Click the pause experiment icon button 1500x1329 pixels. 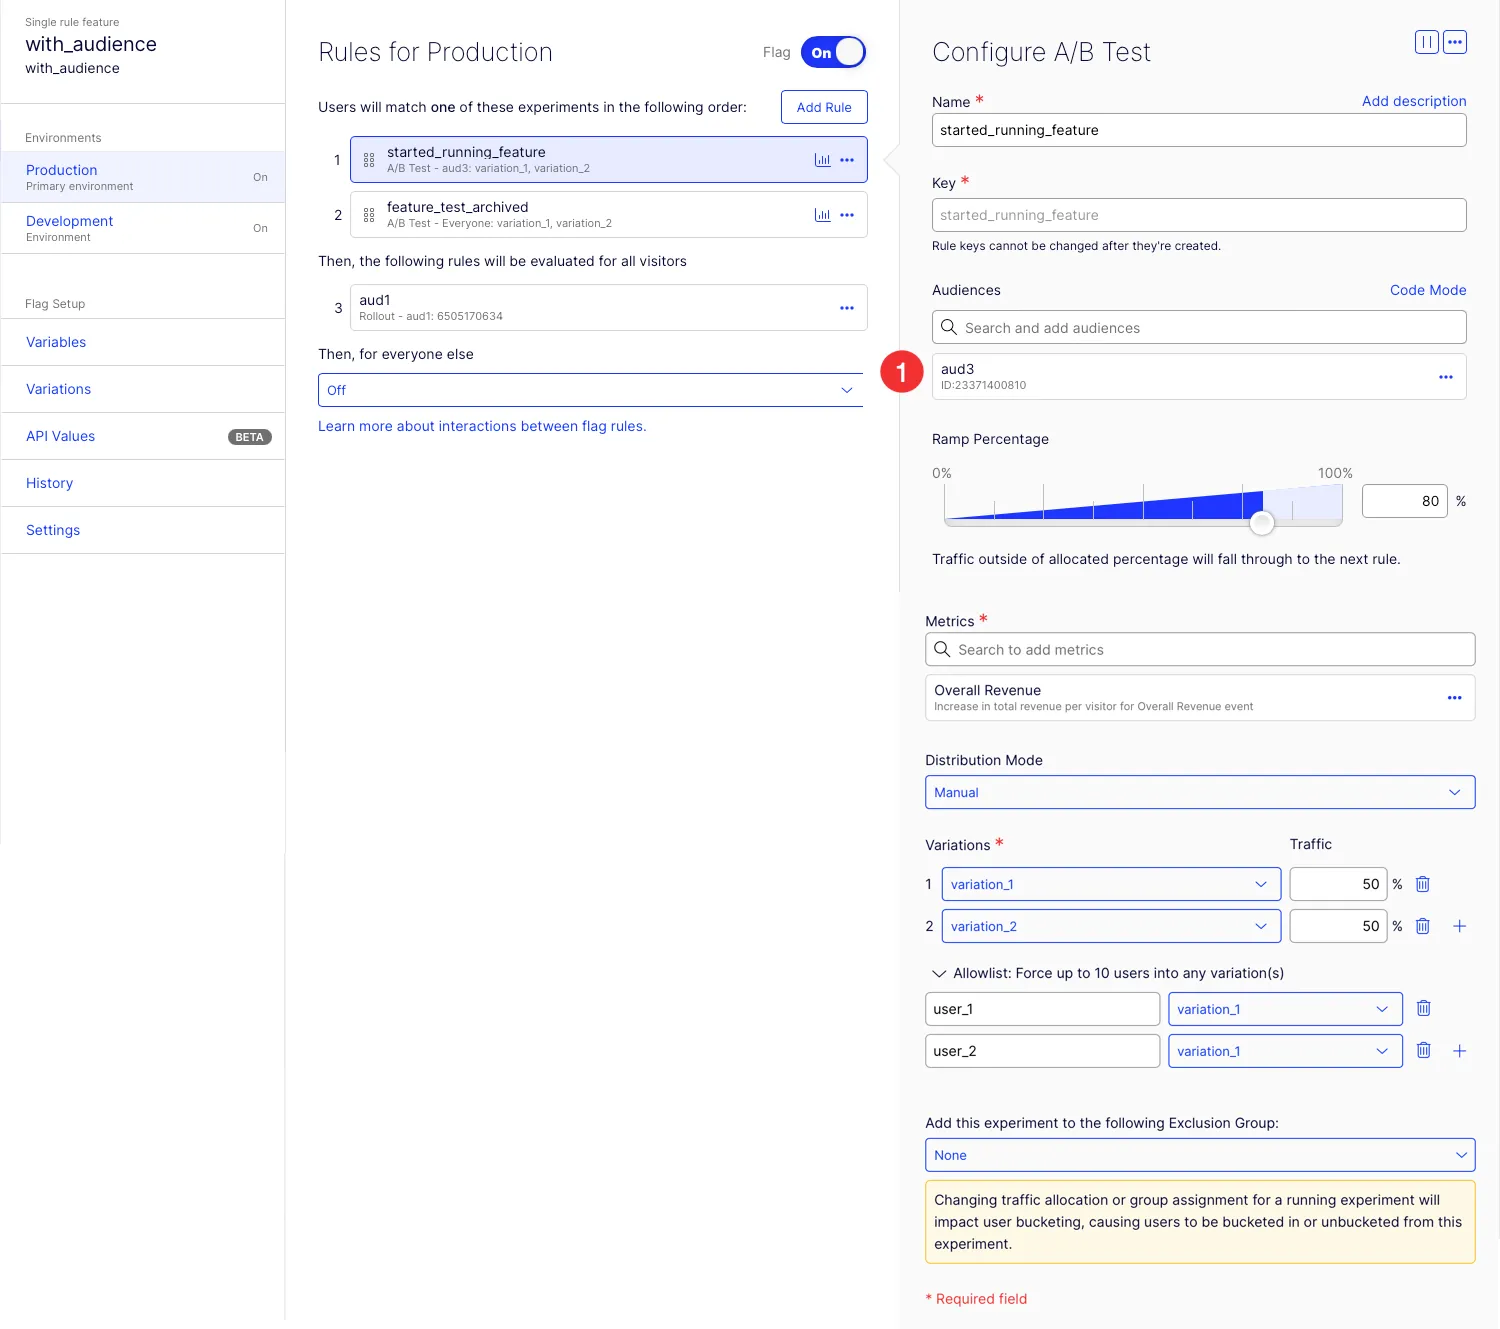point(1426,42)
